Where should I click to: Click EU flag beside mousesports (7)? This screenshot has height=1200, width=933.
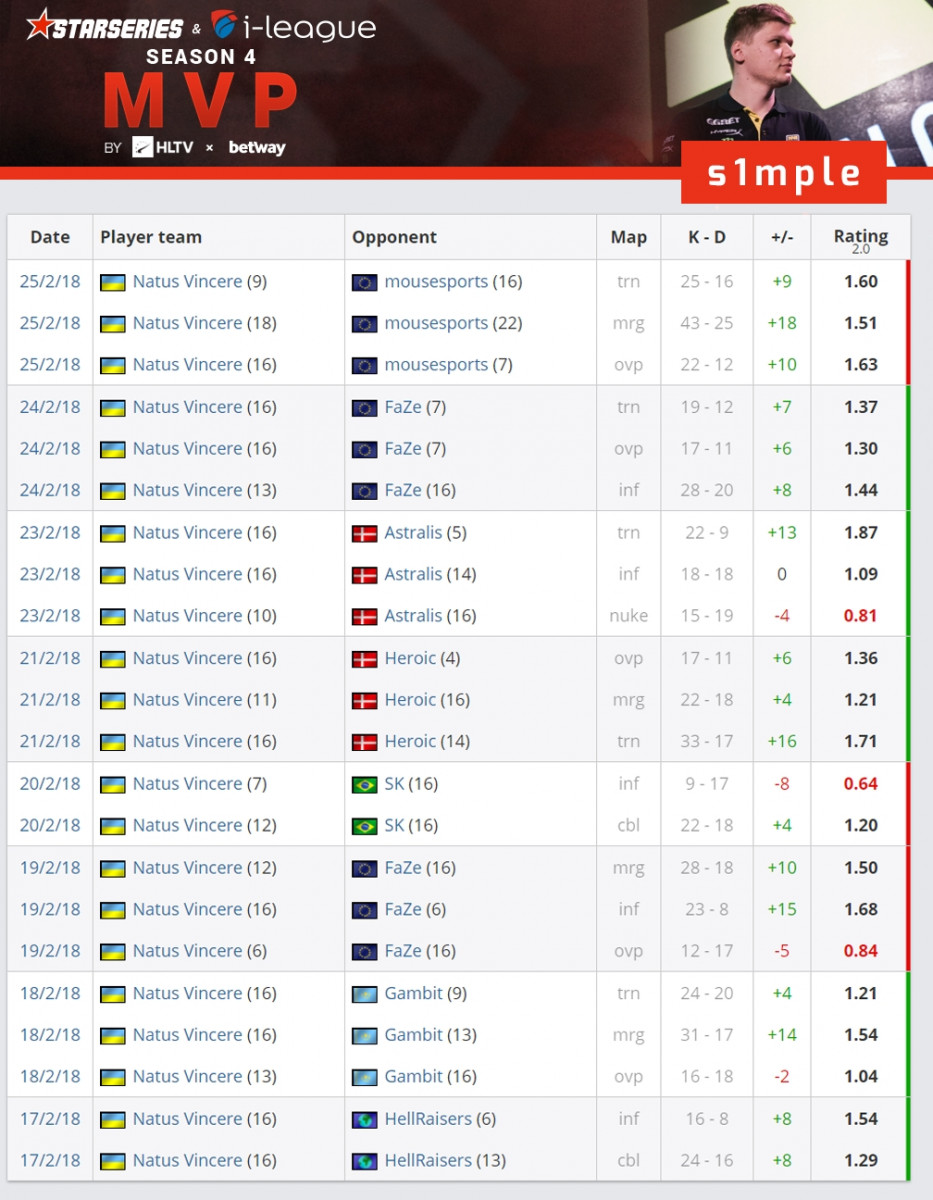[x=364, y=365]
